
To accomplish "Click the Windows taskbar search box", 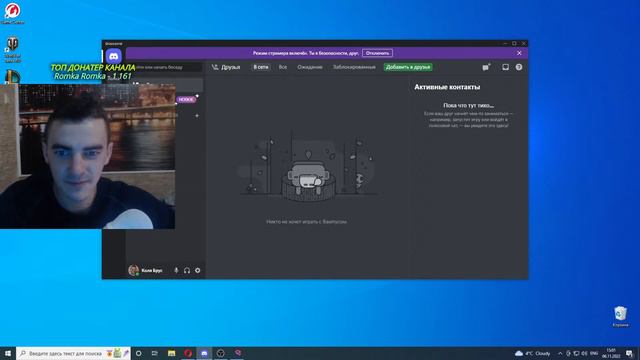I will click(73, 353).
